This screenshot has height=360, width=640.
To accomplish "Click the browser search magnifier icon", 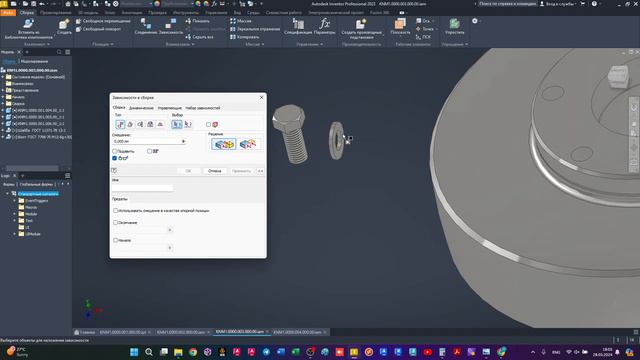I will pos(59,52).
